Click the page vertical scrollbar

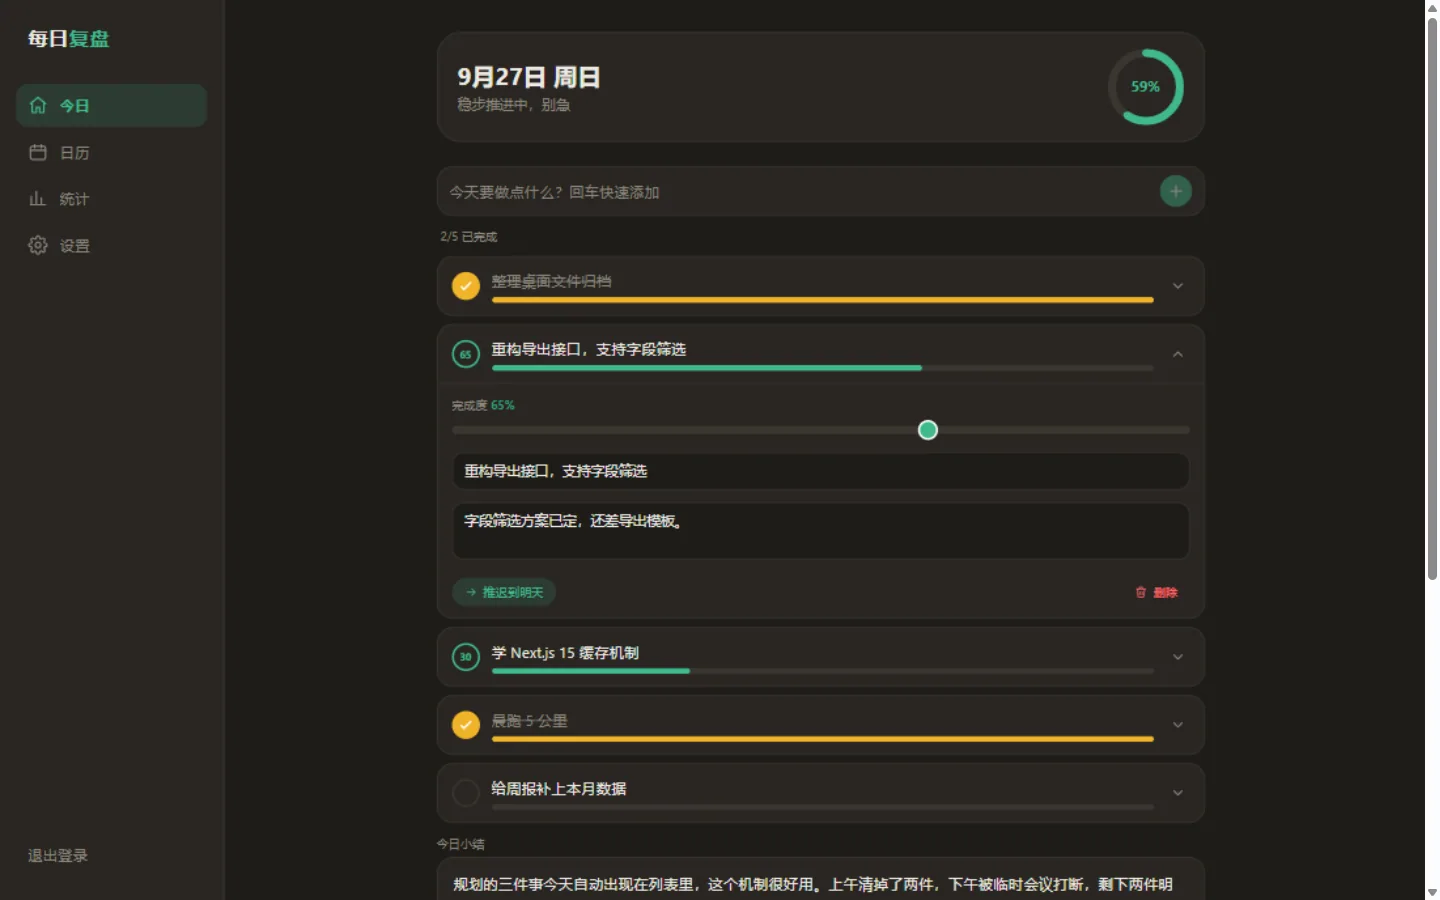[x=1432, y=298]
